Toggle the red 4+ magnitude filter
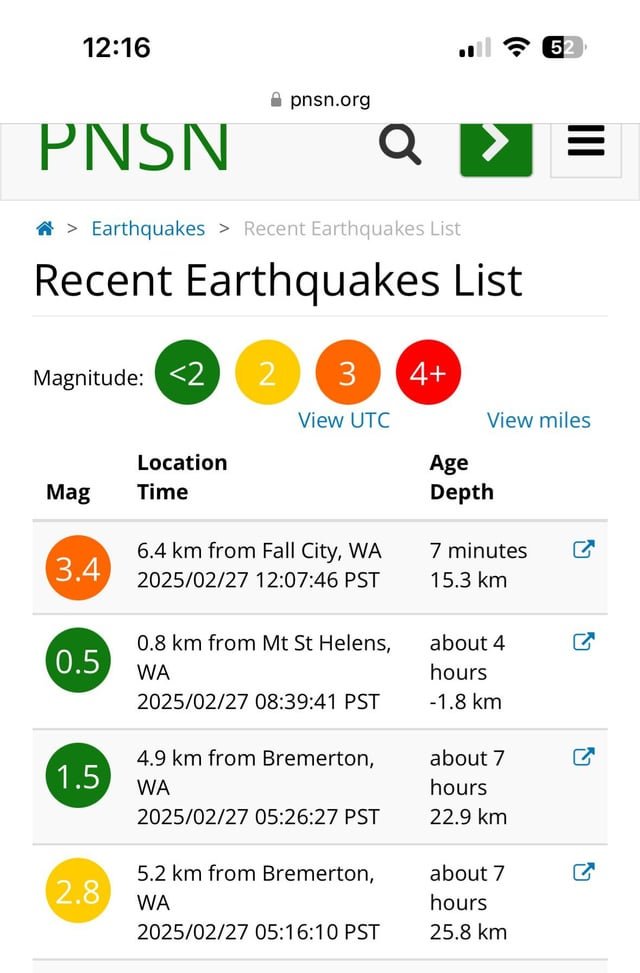Viewport: 640px width, 973px height. click(x=428, y=372)
